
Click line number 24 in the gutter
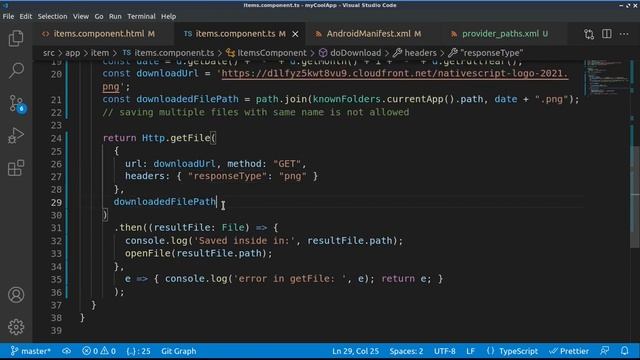point(56,138)
